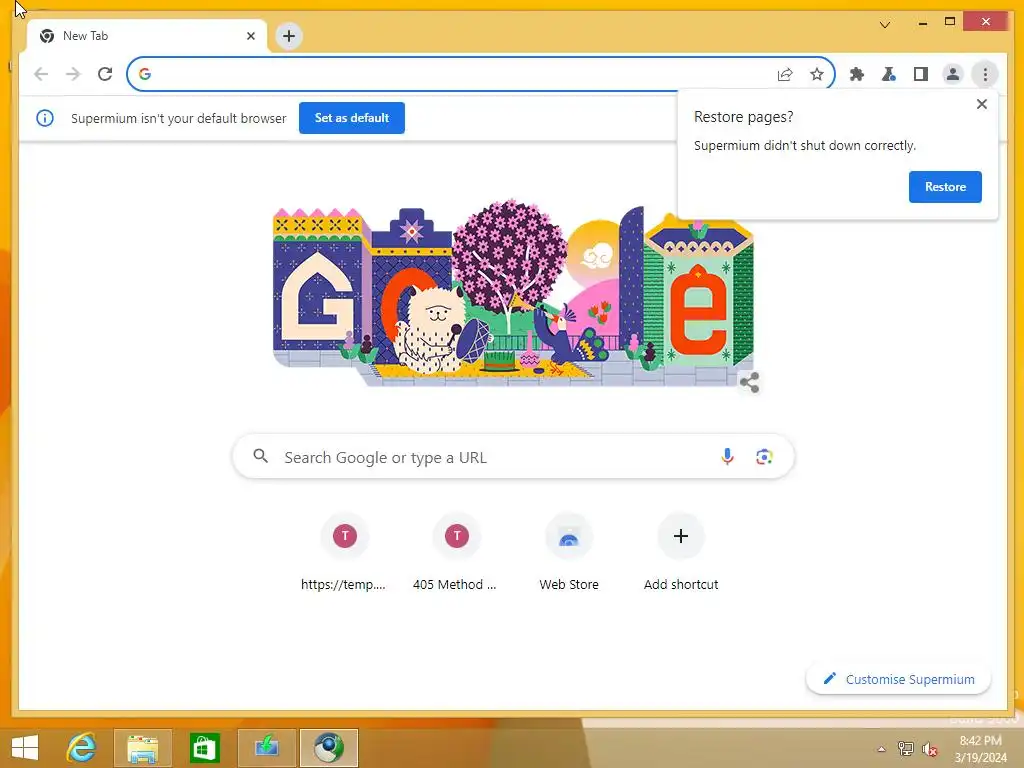Reload the page

point(105,74)
